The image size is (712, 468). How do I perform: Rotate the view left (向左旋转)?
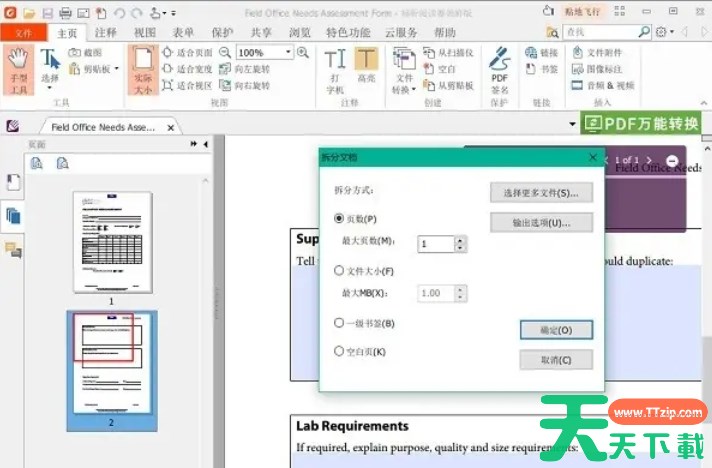pos(244,69)
